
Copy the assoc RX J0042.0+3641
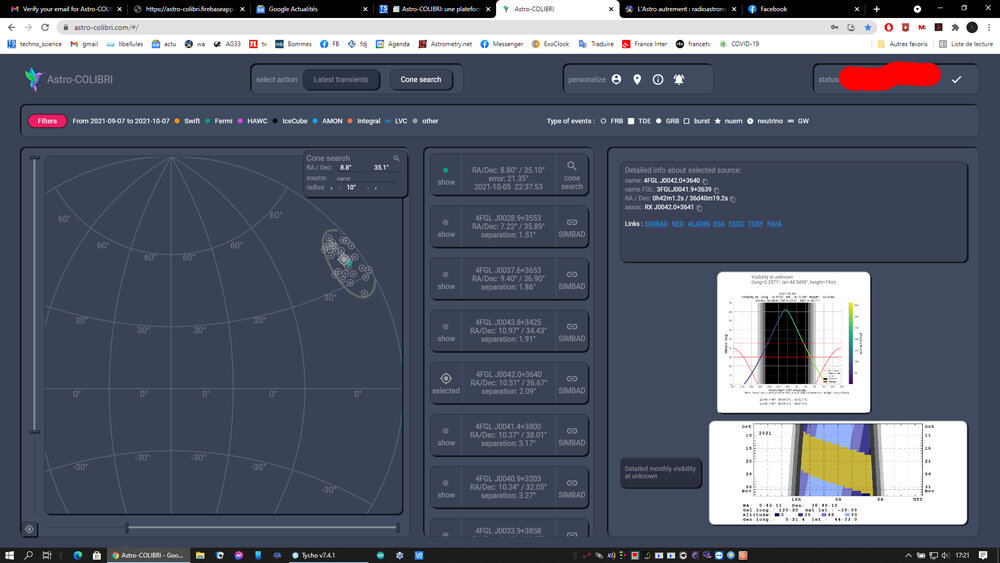point(699,208)
